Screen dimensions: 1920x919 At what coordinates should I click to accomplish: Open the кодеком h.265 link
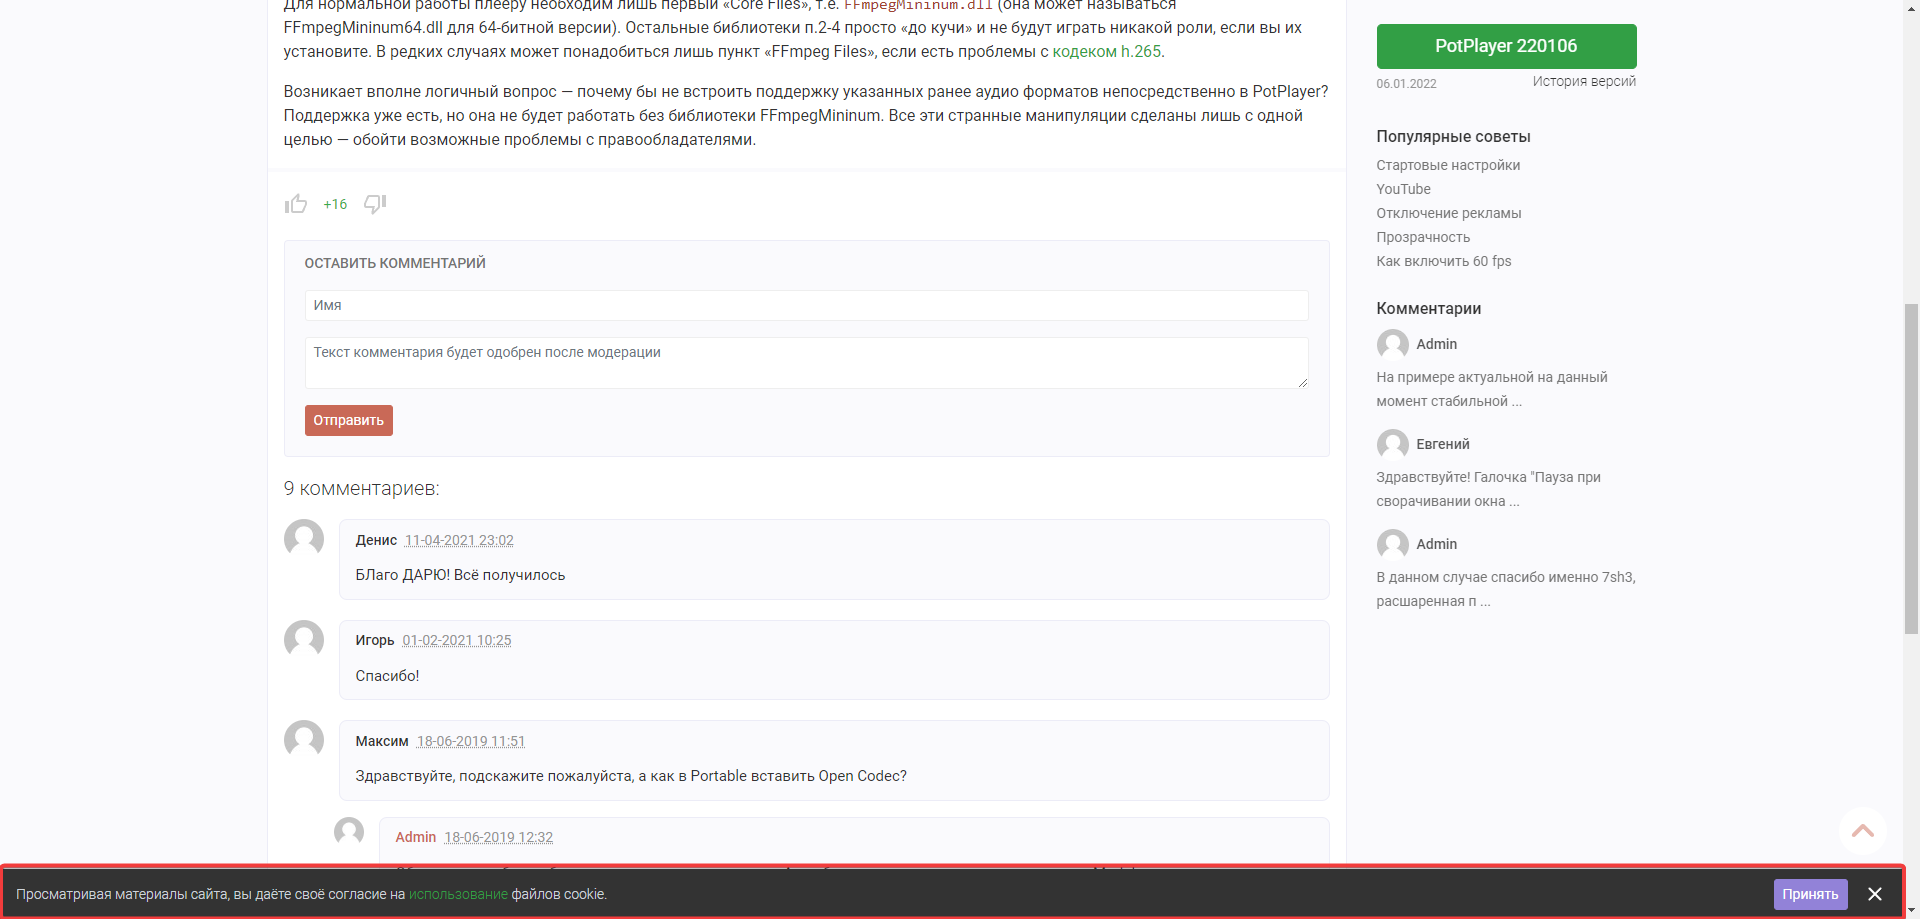1106,52
